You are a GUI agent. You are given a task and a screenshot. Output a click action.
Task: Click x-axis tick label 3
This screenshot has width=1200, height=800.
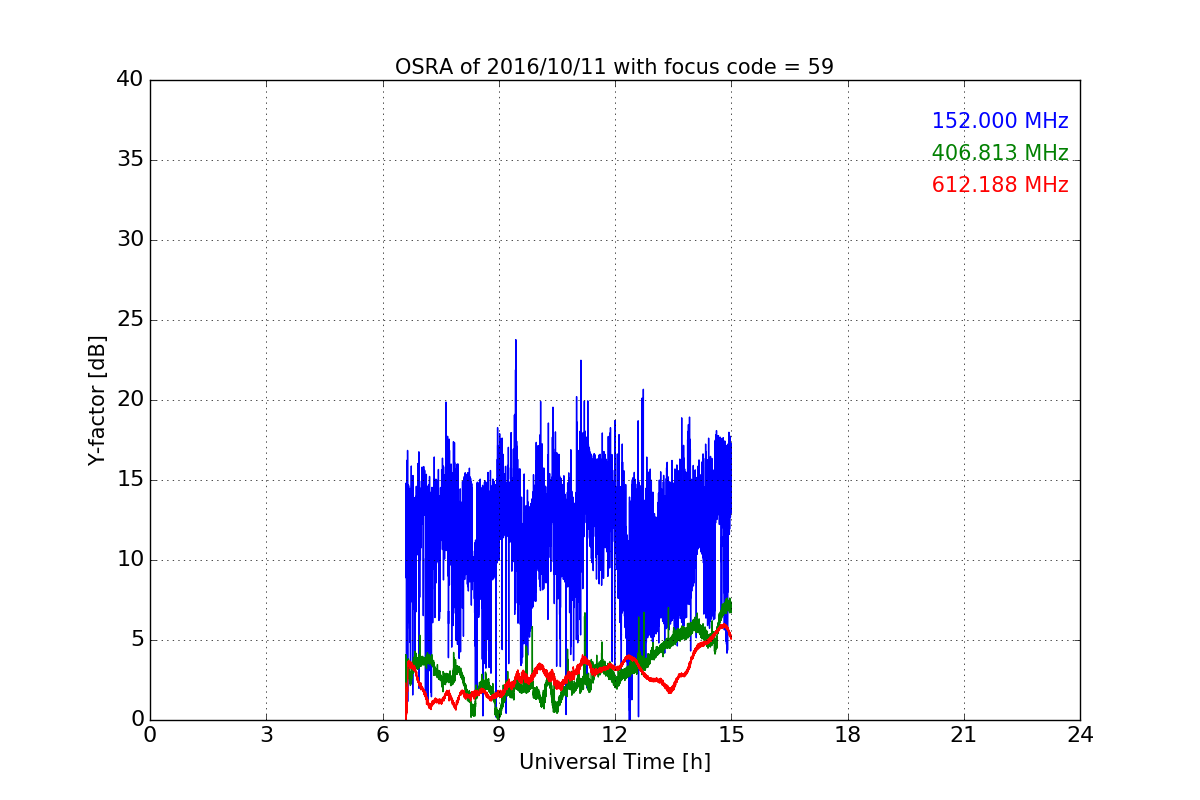pyautogui.click(x=266, y=735)
